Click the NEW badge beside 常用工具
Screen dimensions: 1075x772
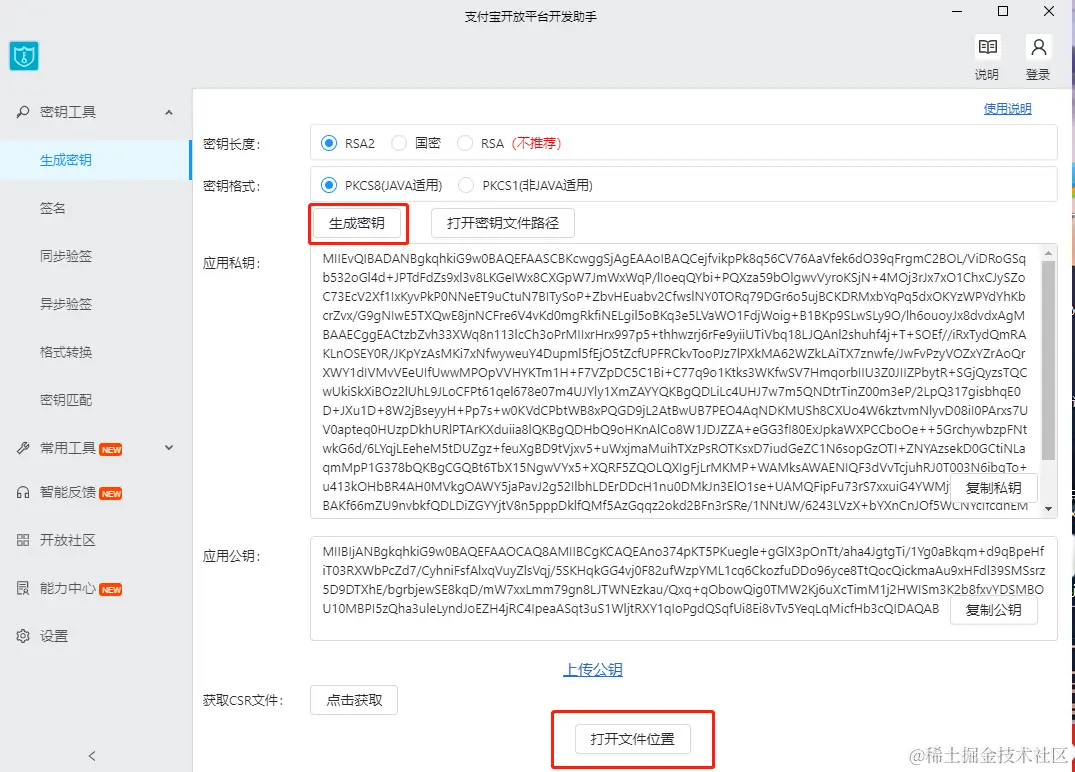point(111,450)
